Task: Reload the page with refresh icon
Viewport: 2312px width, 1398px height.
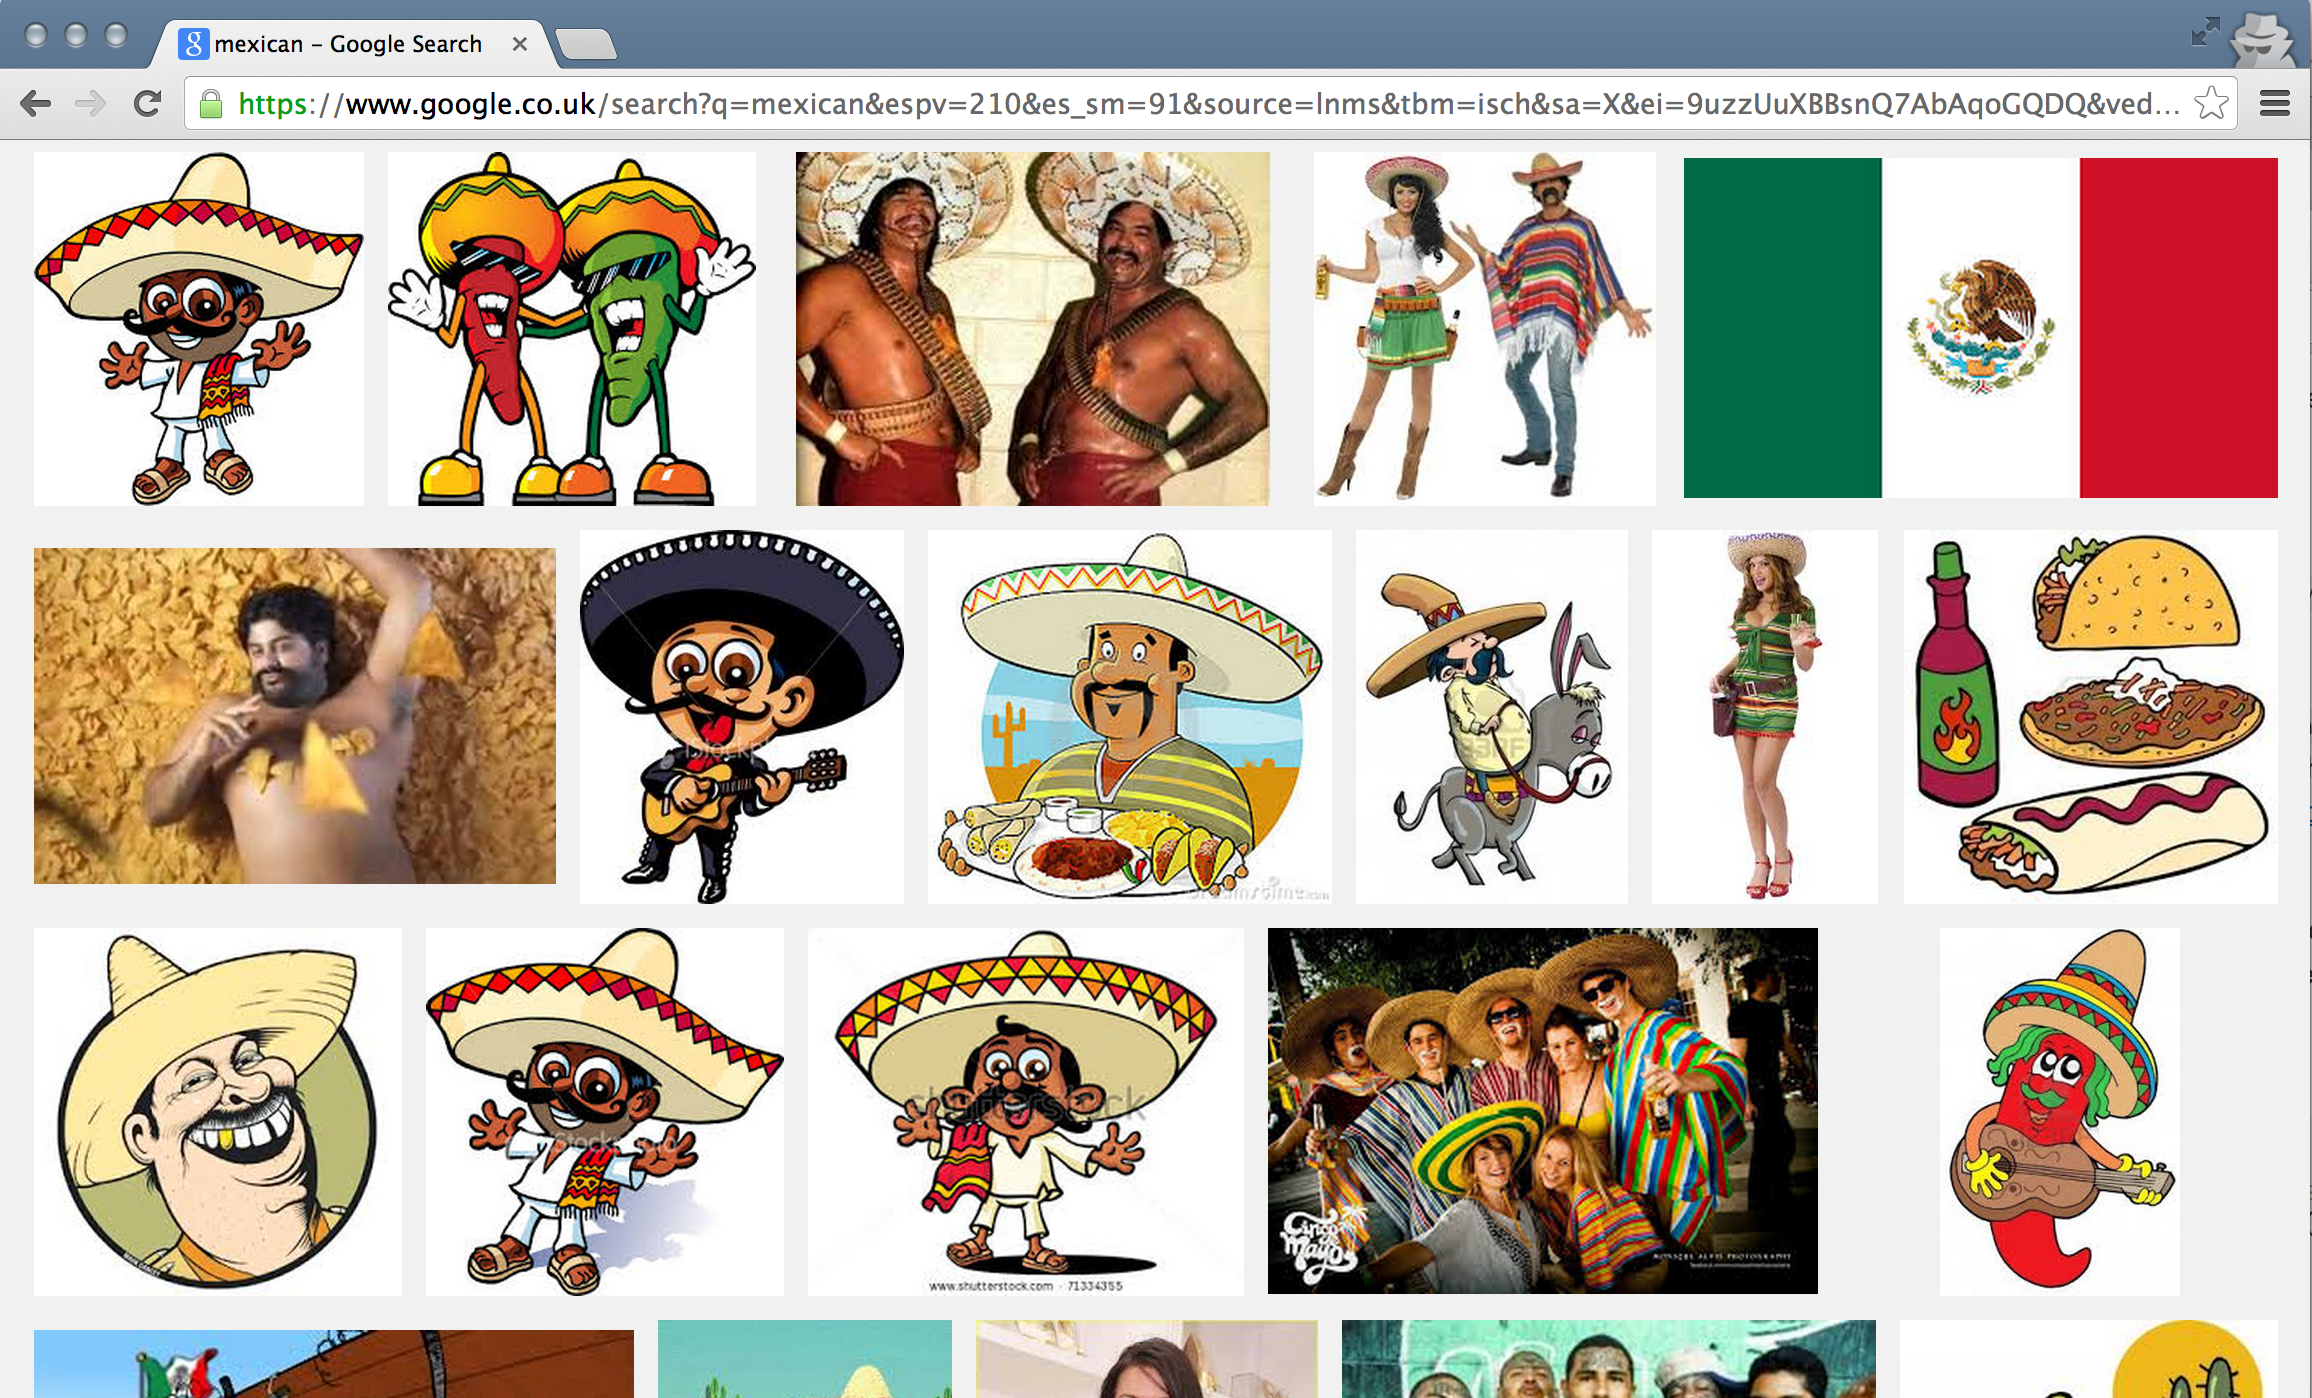Action: 147,104
